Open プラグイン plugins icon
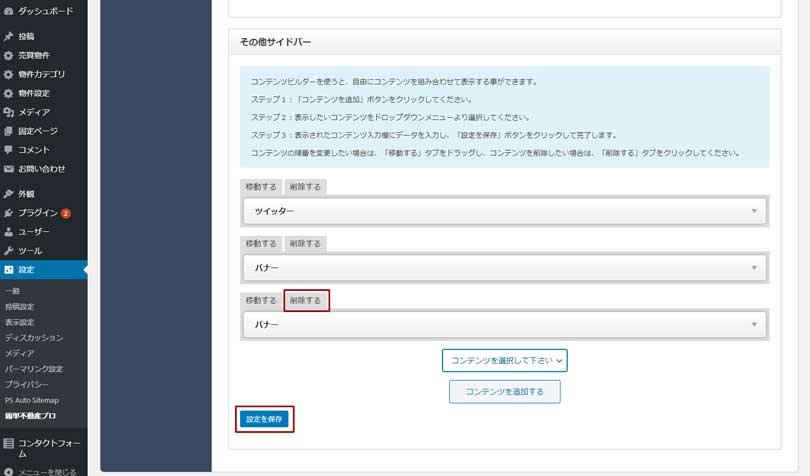The image size is (810, 476). pos(9,213)
